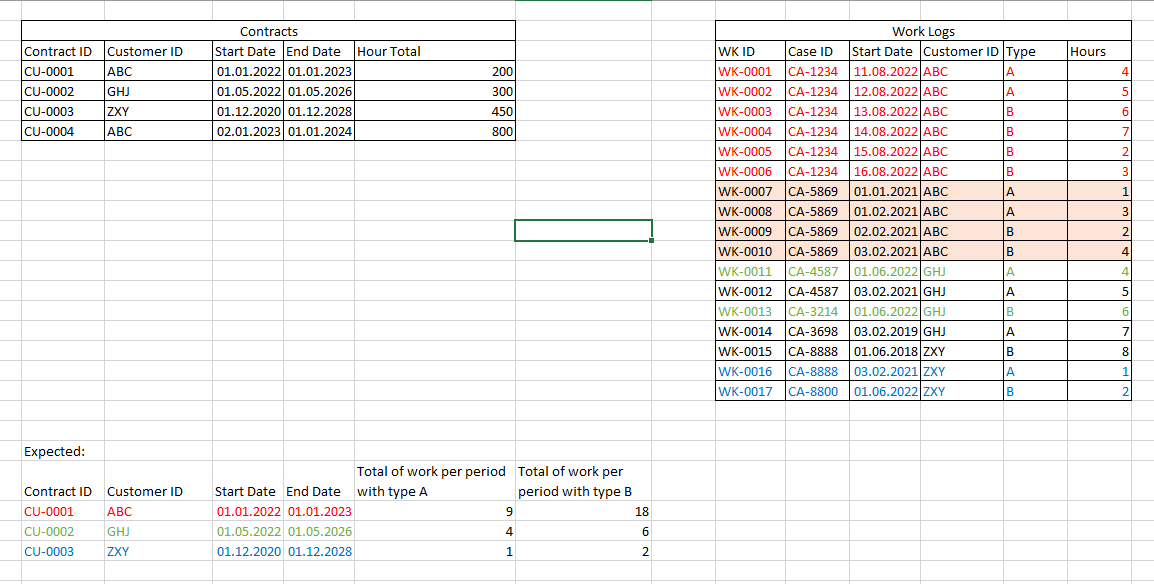Viewport: 1154px width, 584px height.
Task: Select the expected type B total 18
Action: tap(583, 511)
